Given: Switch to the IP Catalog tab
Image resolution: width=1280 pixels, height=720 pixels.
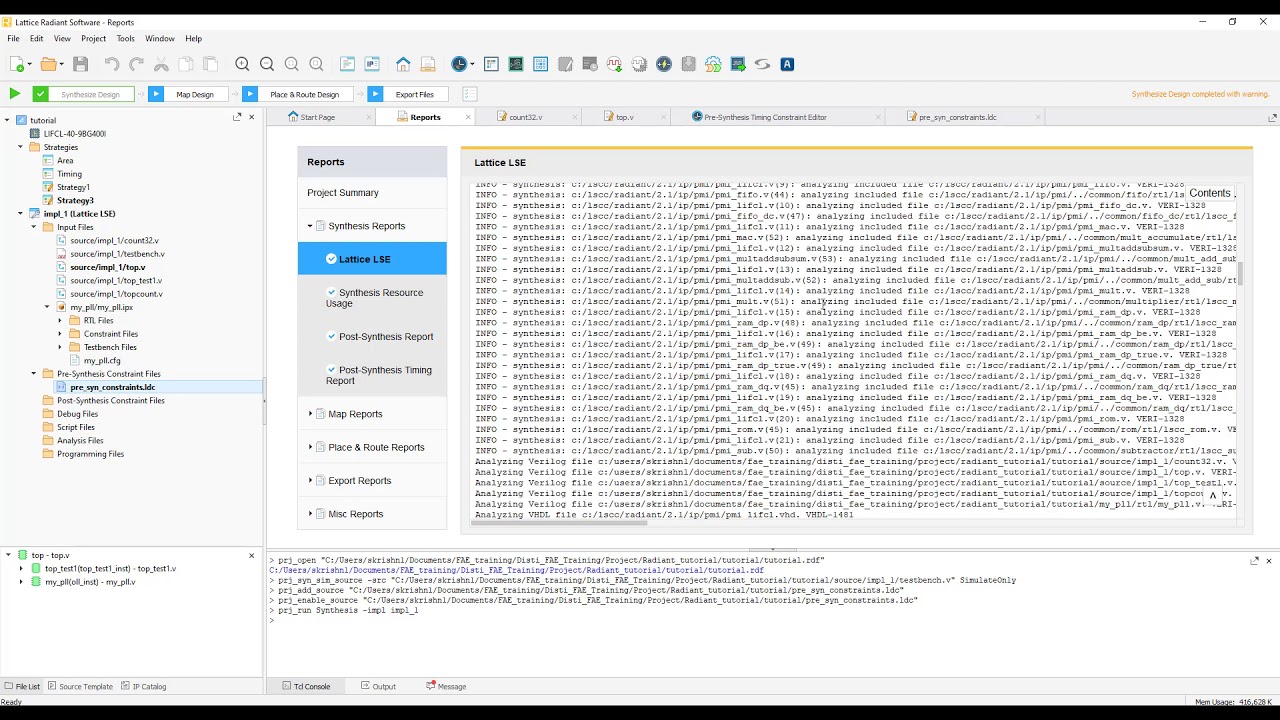Looking at the screenshot, I should [144, 686].
